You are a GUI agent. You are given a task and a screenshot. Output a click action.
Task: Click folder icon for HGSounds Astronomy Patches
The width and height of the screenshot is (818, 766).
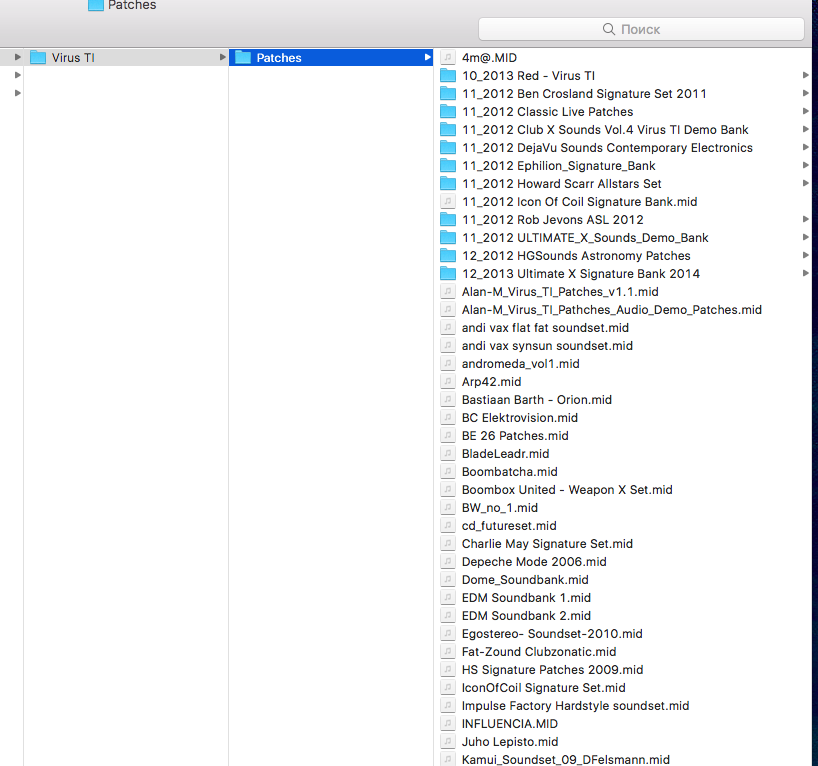[x=448, y=256]
